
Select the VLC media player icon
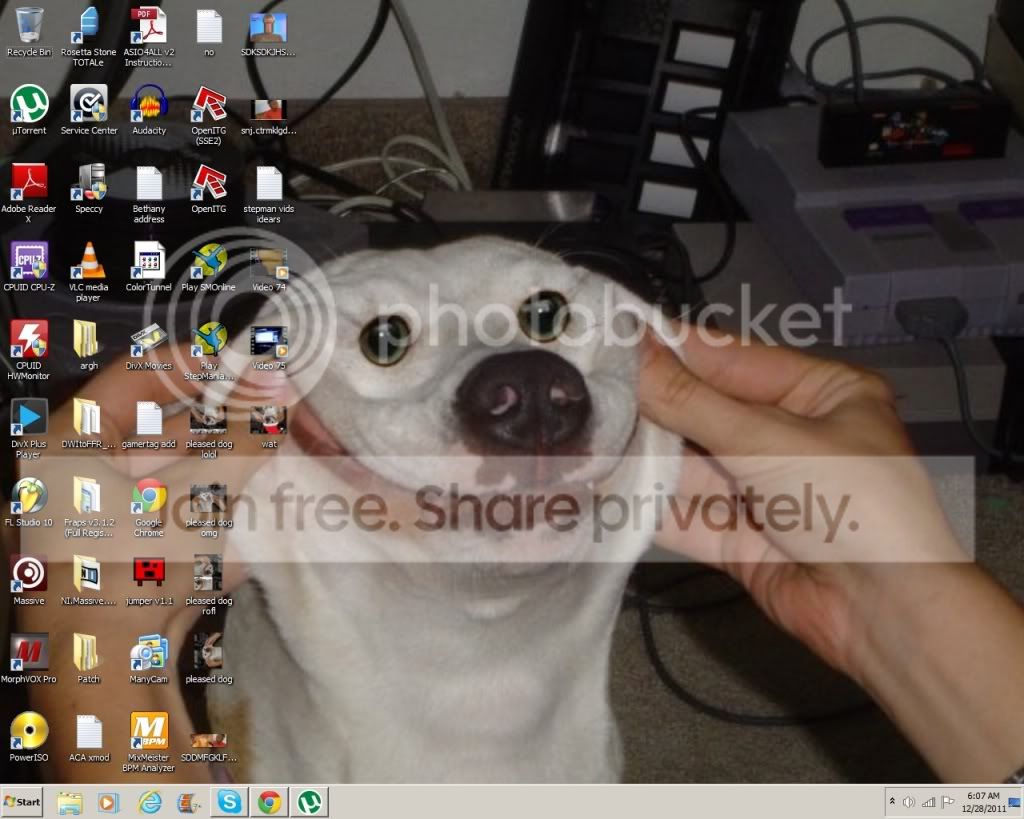[x=89, y=261]
